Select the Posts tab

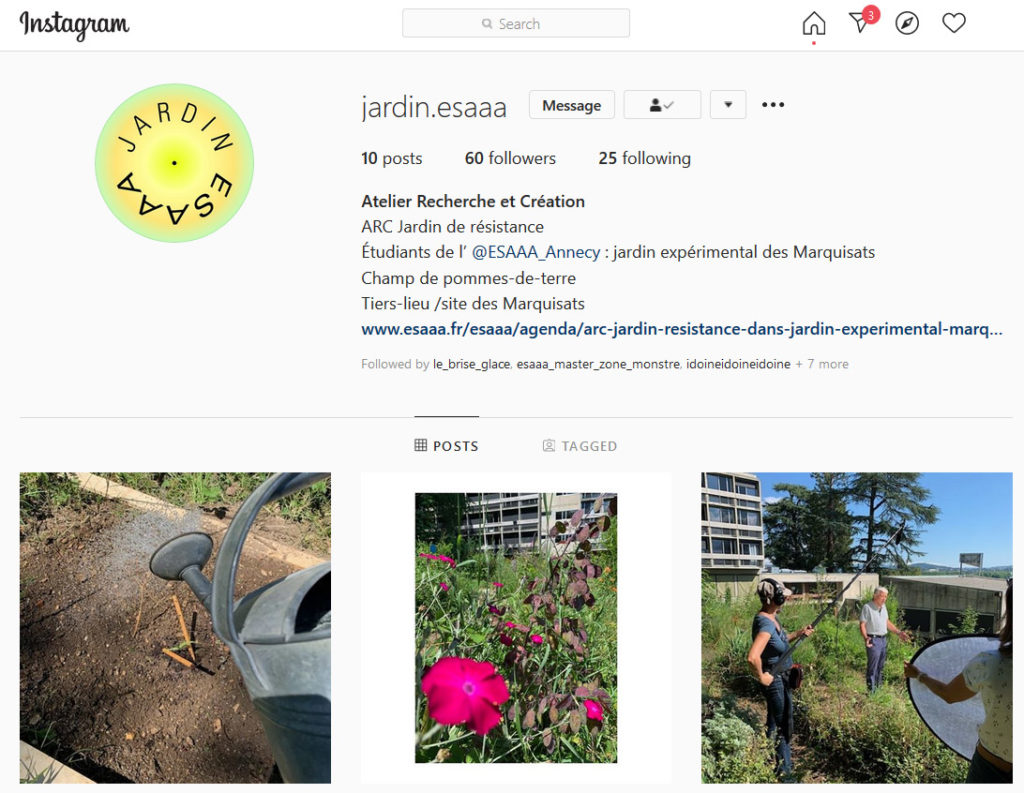click(x=447, y=446)
